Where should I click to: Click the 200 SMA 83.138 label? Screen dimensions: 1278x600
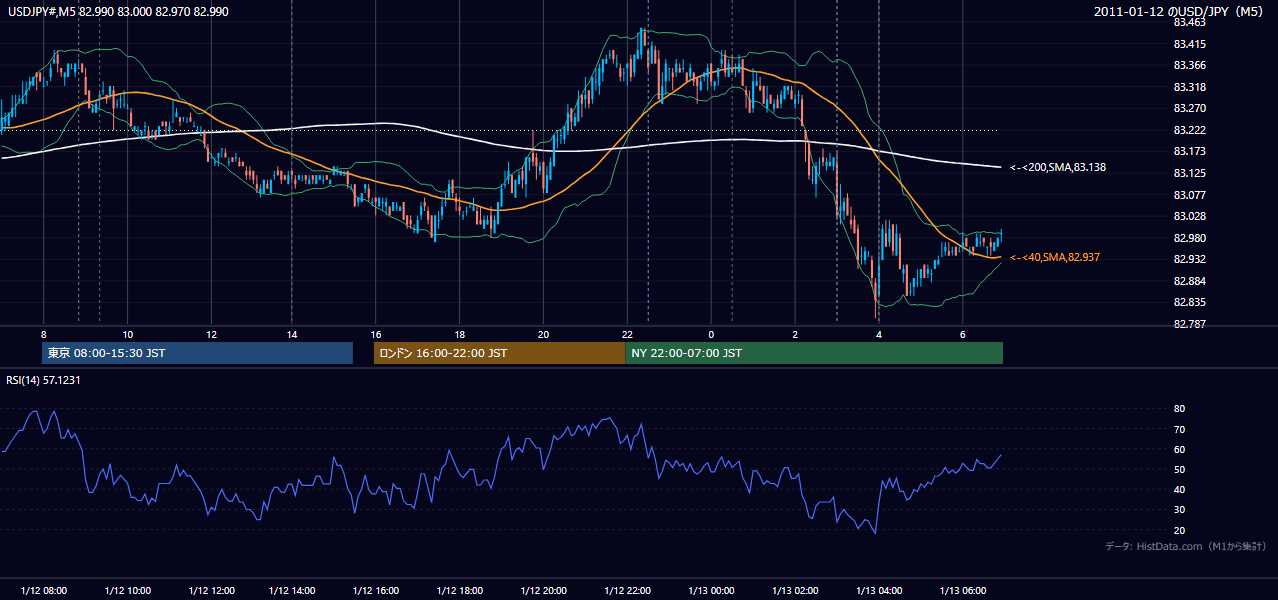pyautogui.click(x=1057, y=168)
